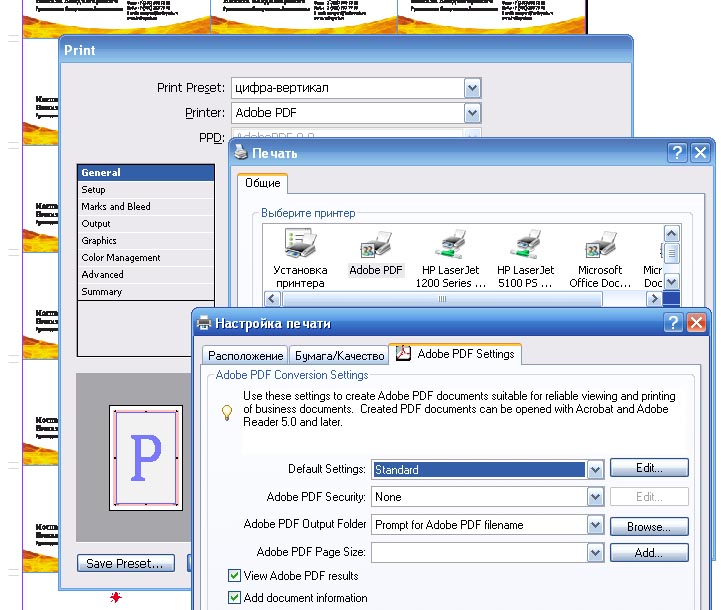
Task: Click printer list scroll left arrow
Action: point(272,299)
